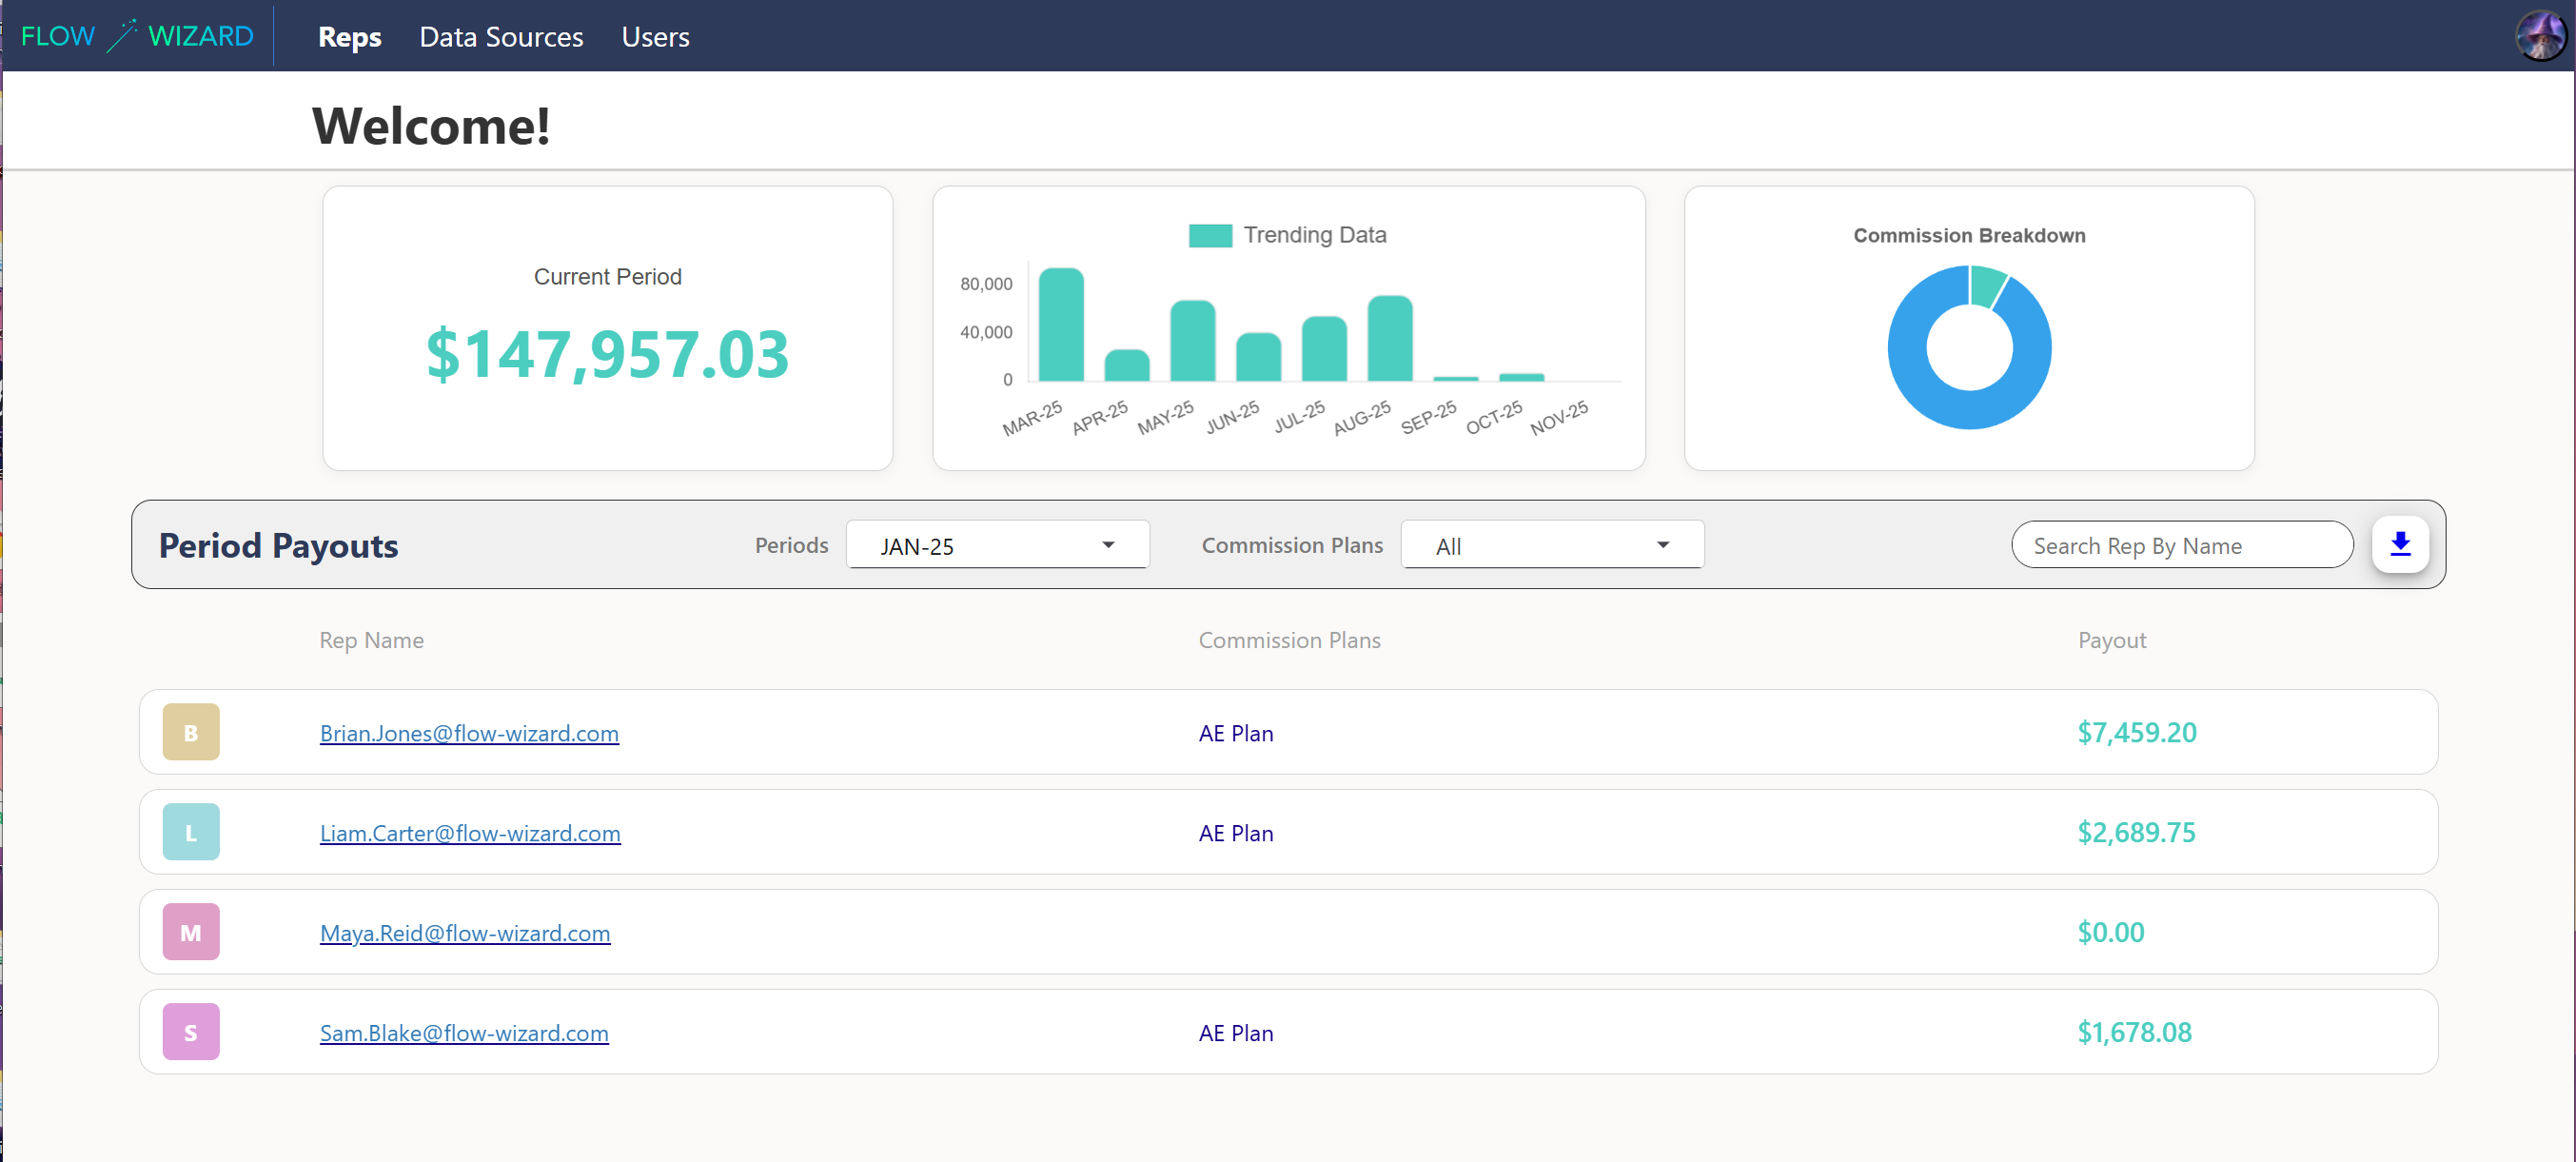Click the pink M avatar for Maya Reid

click(191, 932)
